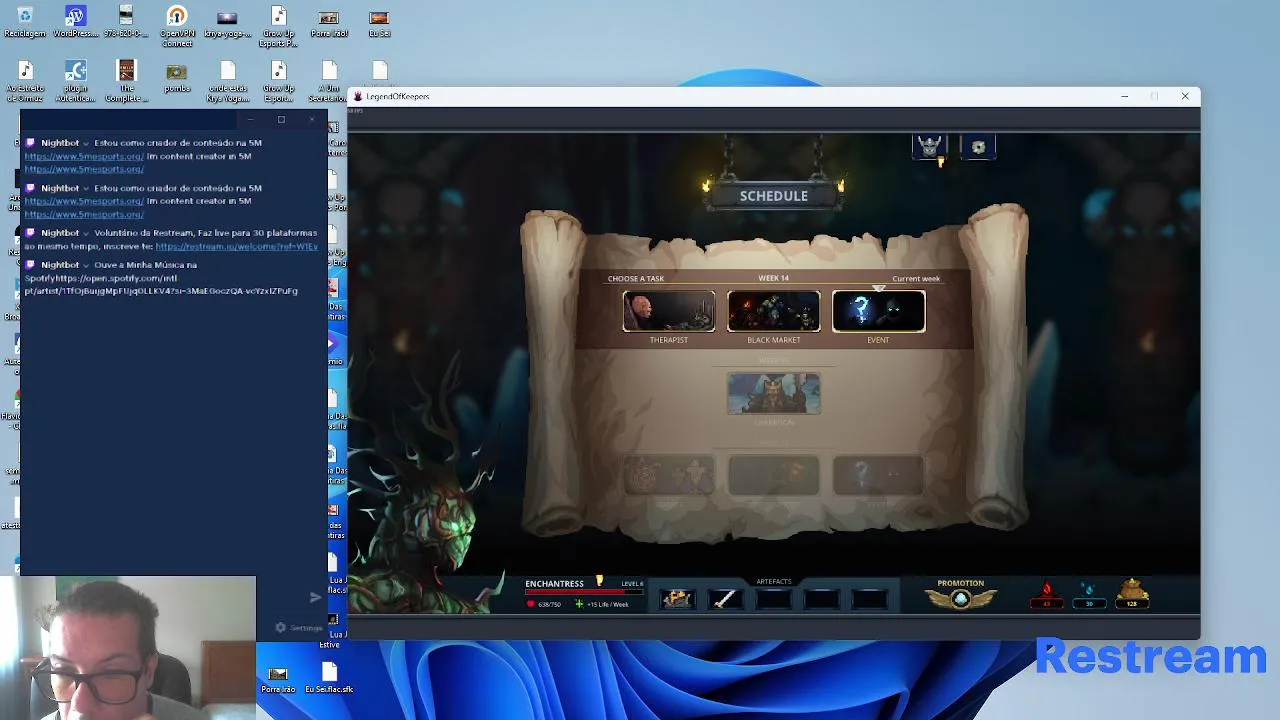Image resolution: width=1280 pixels, height=720 pixels.
Task: Click the SCHEDULE banner title
Action: coord(774,196)
